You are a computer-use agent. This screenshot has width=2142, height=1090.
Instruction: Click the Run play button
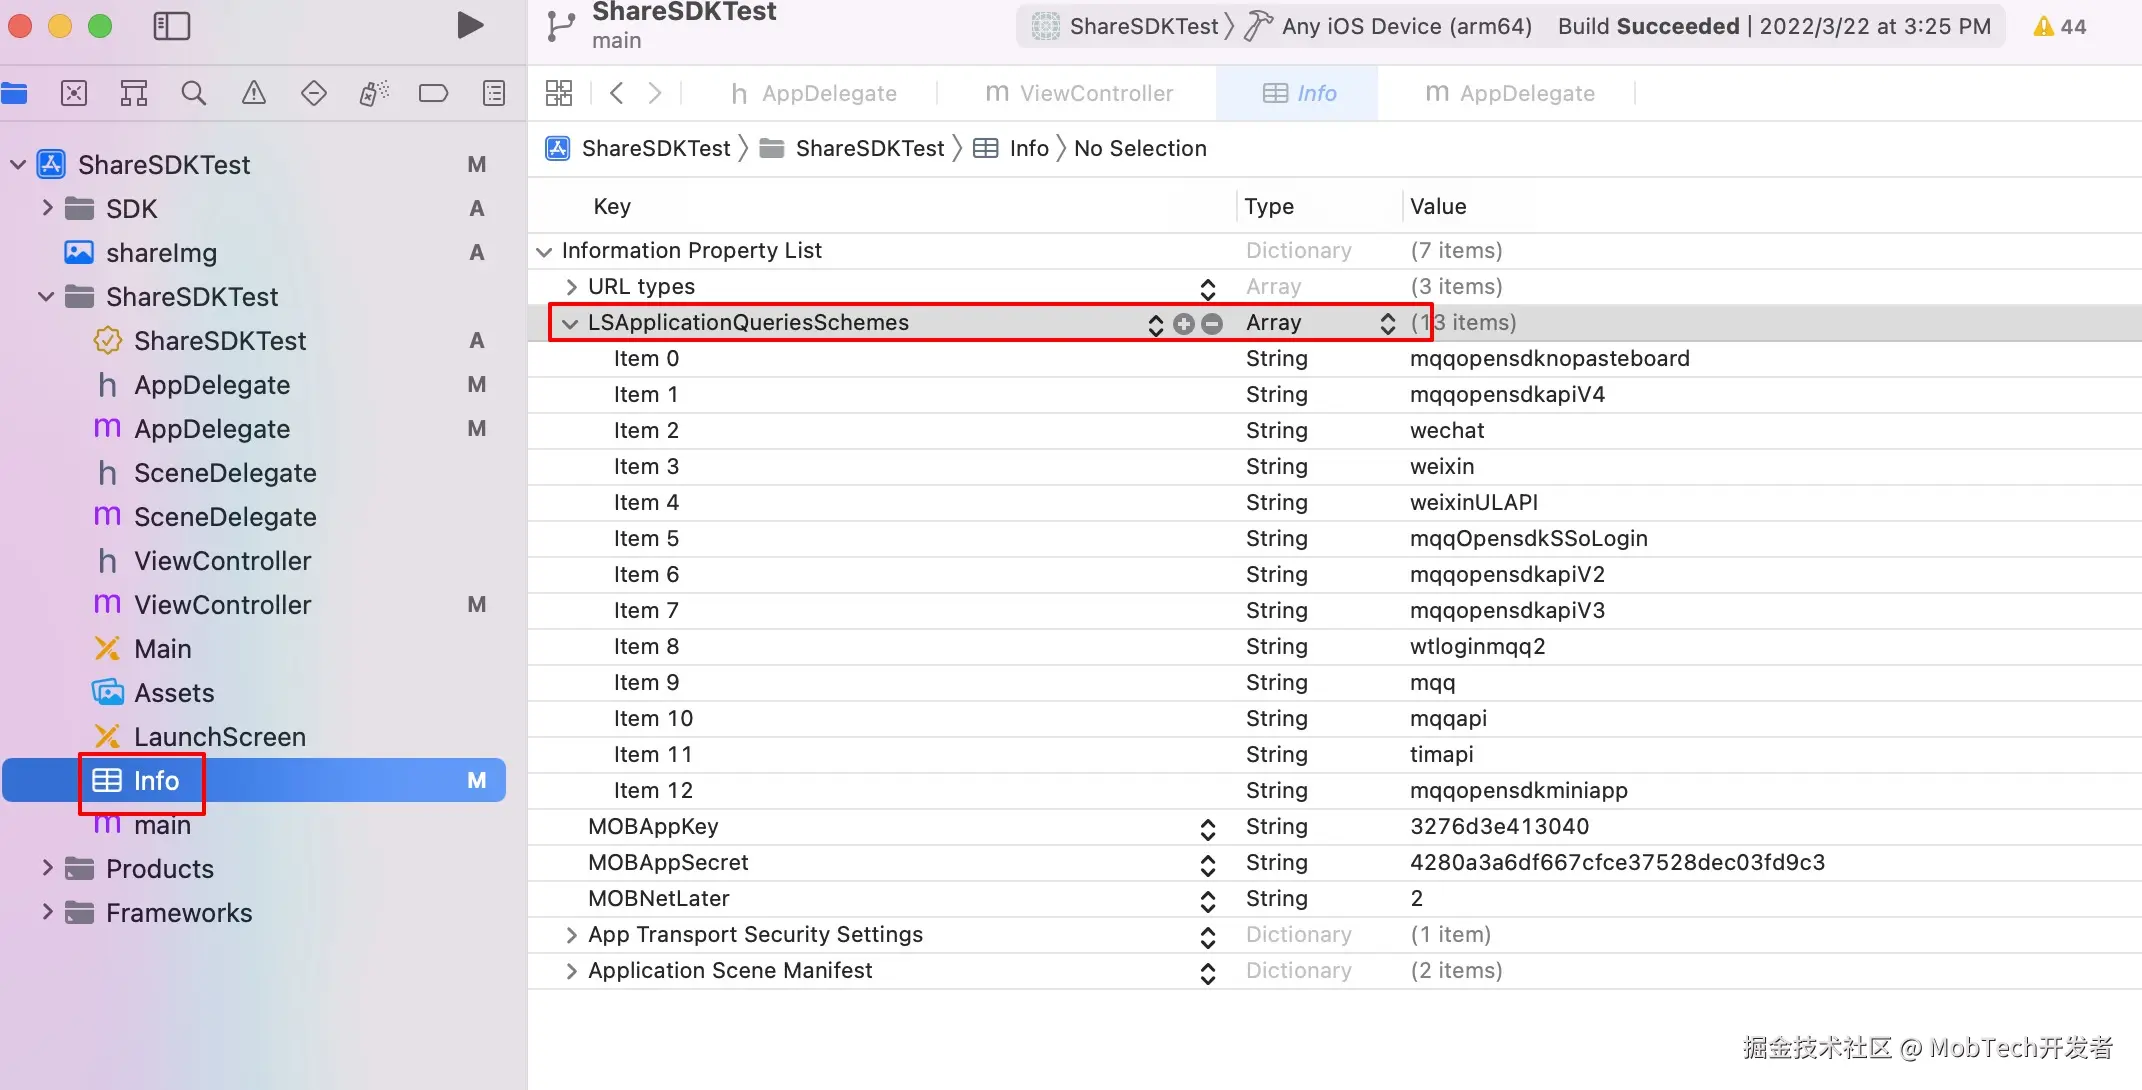coord(470,25)
